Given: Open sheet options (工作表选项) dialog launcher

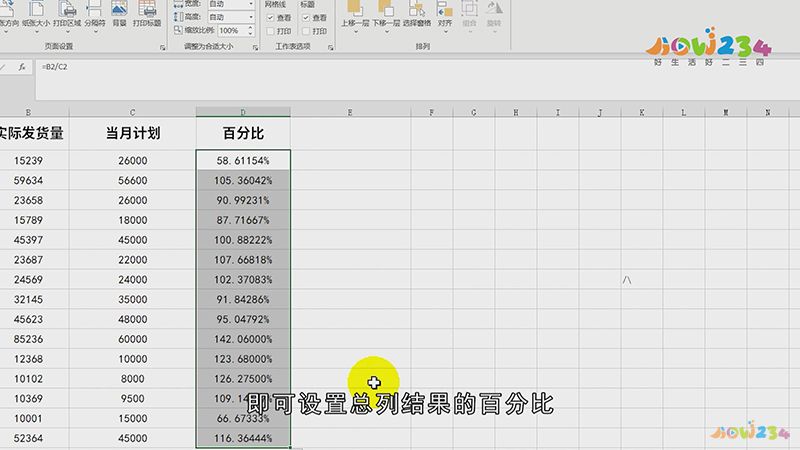Looking at the screenshot, I should pos(331,47).
